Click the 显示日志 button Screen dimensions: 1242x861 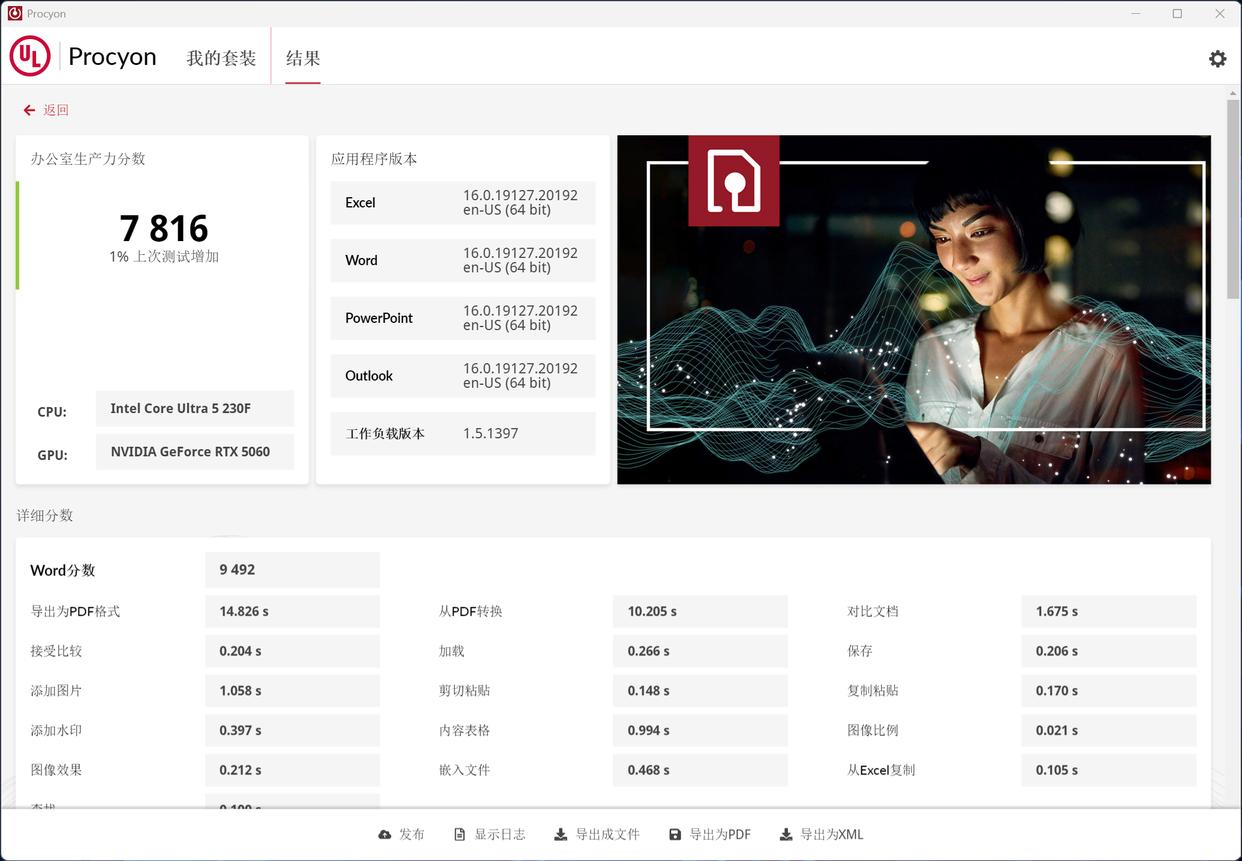(x=490, y=834)
